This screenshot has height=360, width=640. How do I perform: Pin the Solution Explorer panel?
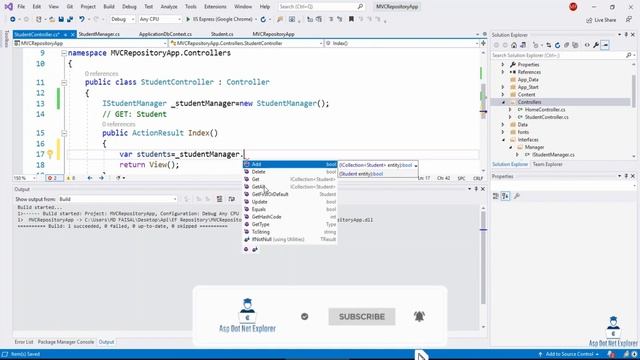click(626, 35)
